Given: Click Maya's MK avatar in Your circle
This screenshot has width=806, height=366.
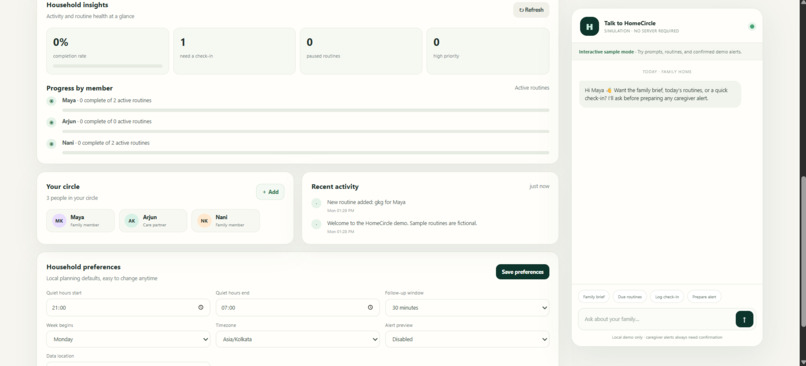Looking at the screenshot, I should click(x=59, y=221).
